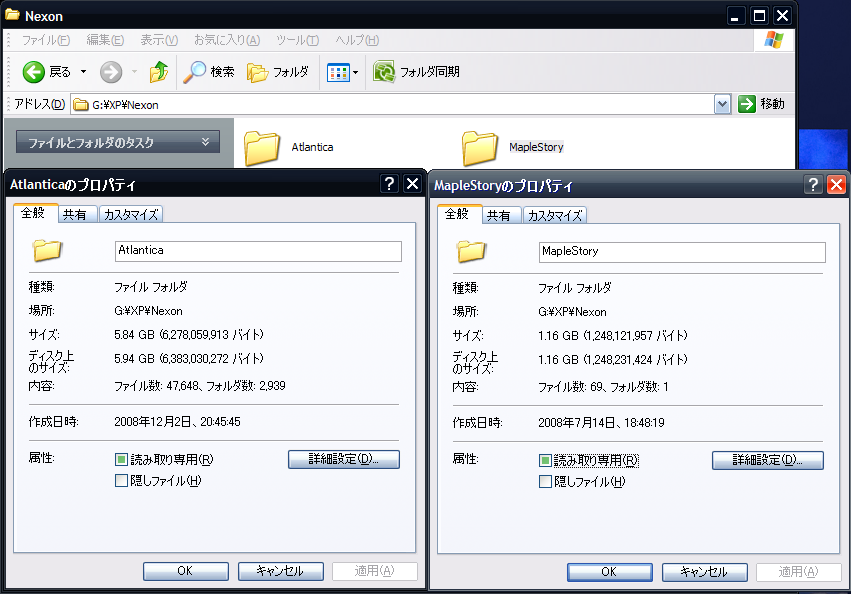Switch to カスタマイズ tab in MapleStory properties
Screen dimensions: 851x594
(555, 216)
